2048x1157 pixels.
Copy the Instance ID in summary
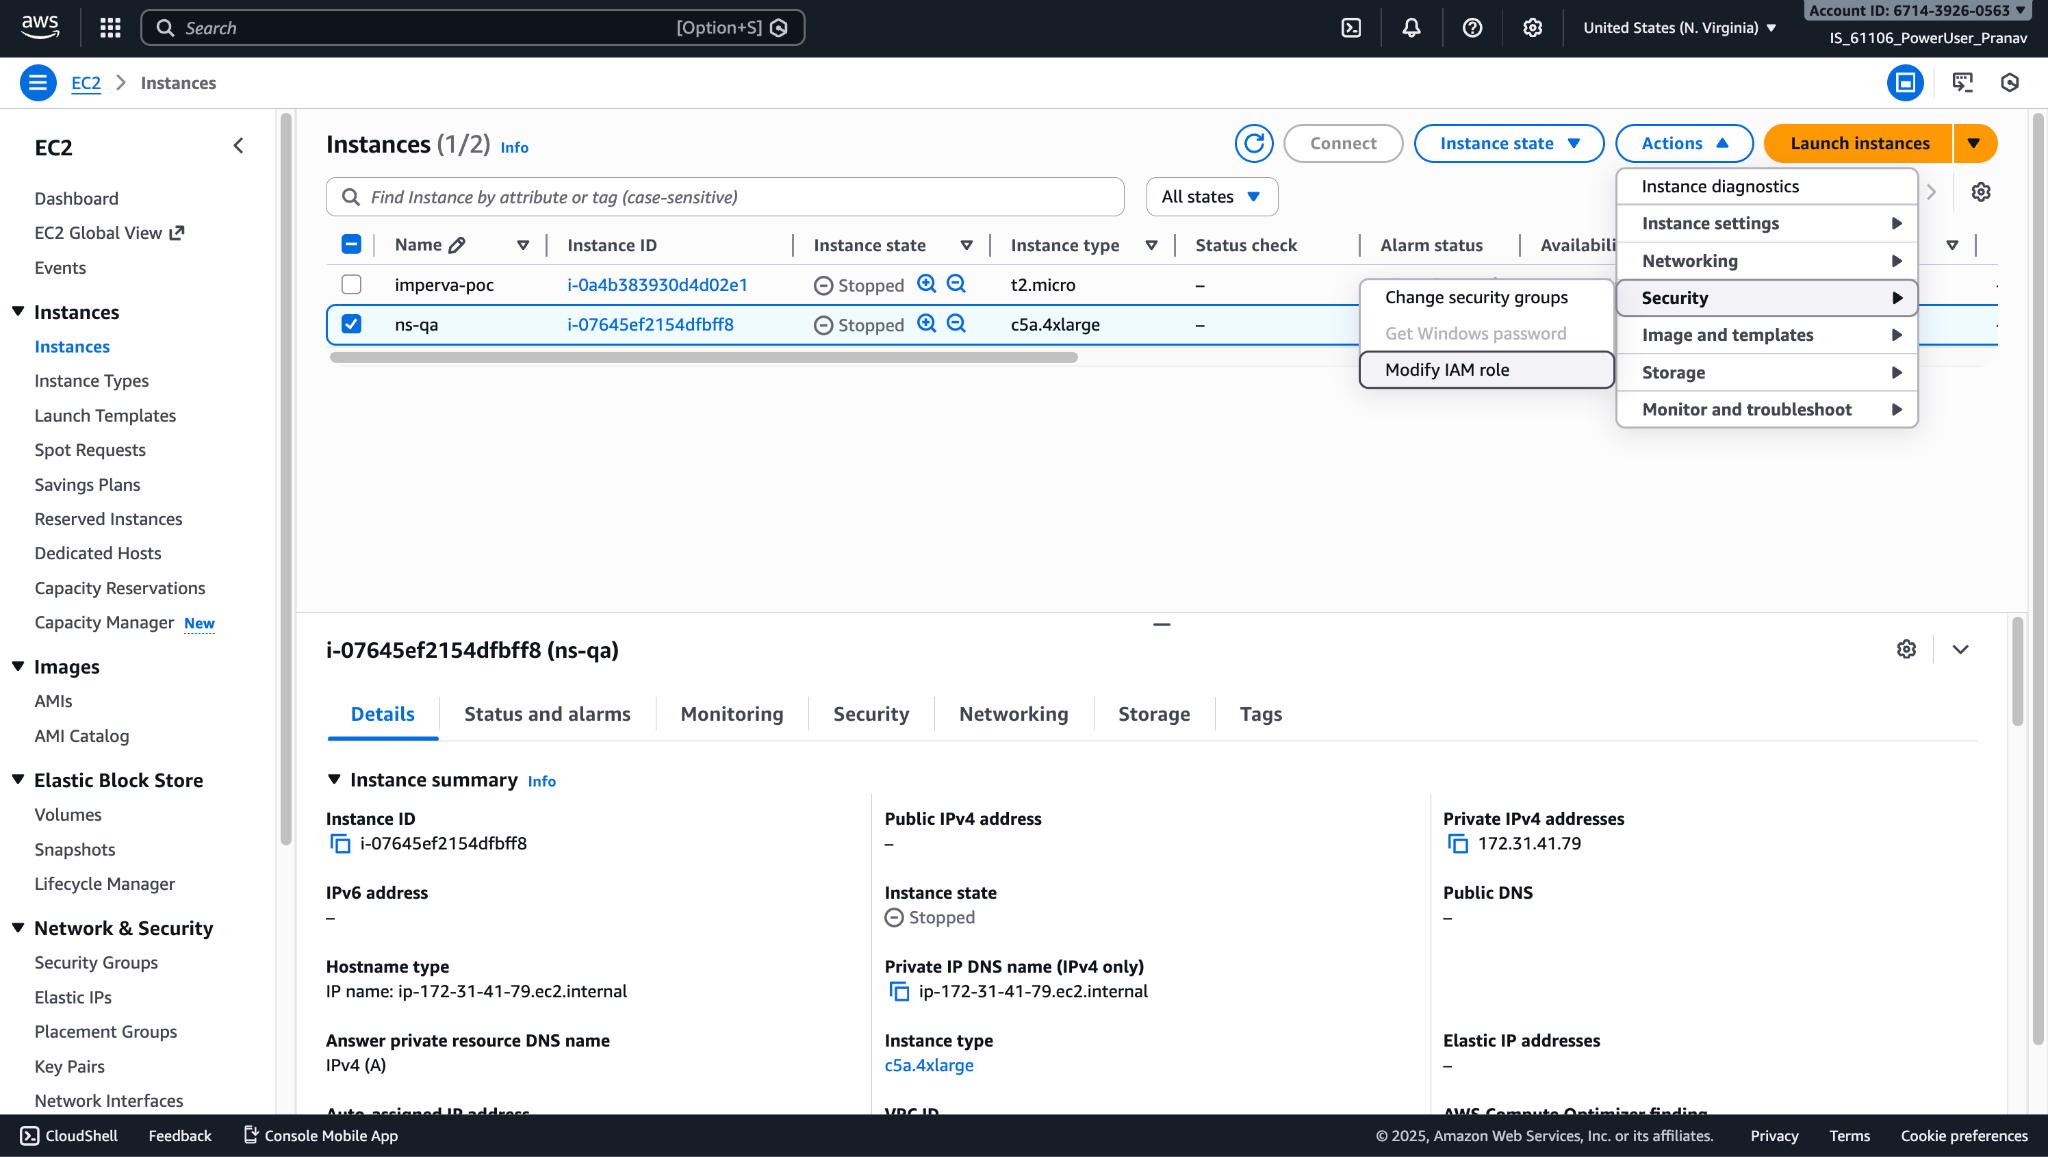340,844
